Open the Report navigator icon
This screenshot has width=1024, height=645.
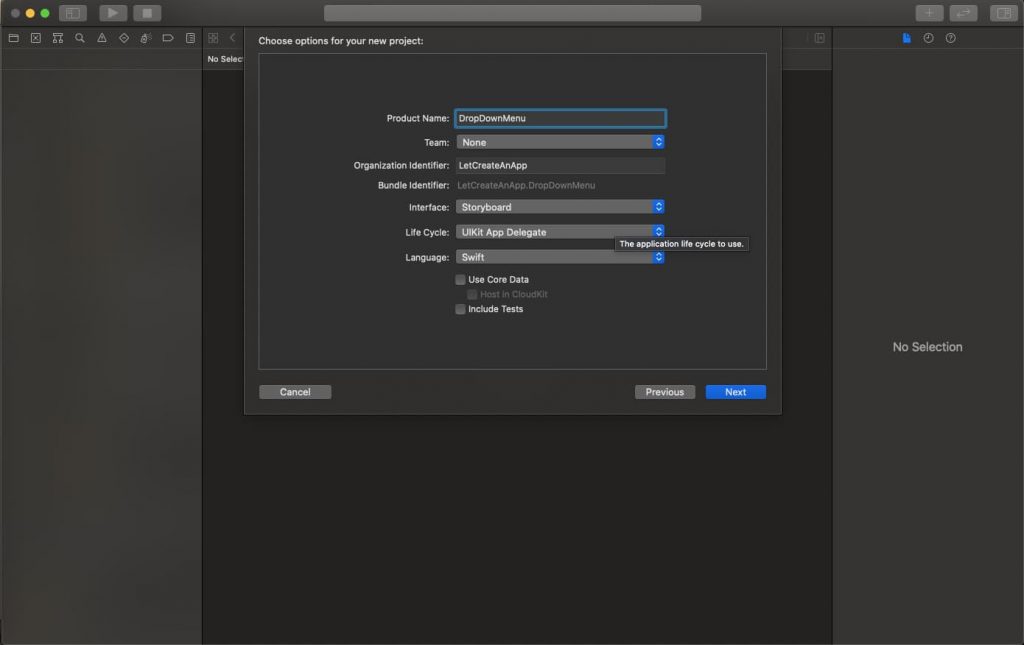(190, 38)
